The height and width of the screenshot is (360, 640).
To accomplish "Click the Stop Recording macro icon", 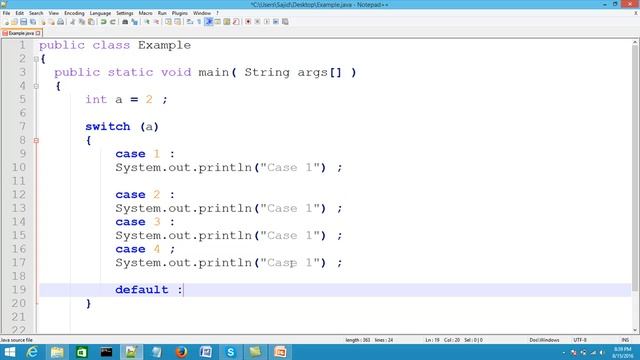I will [x=257, y=22].
